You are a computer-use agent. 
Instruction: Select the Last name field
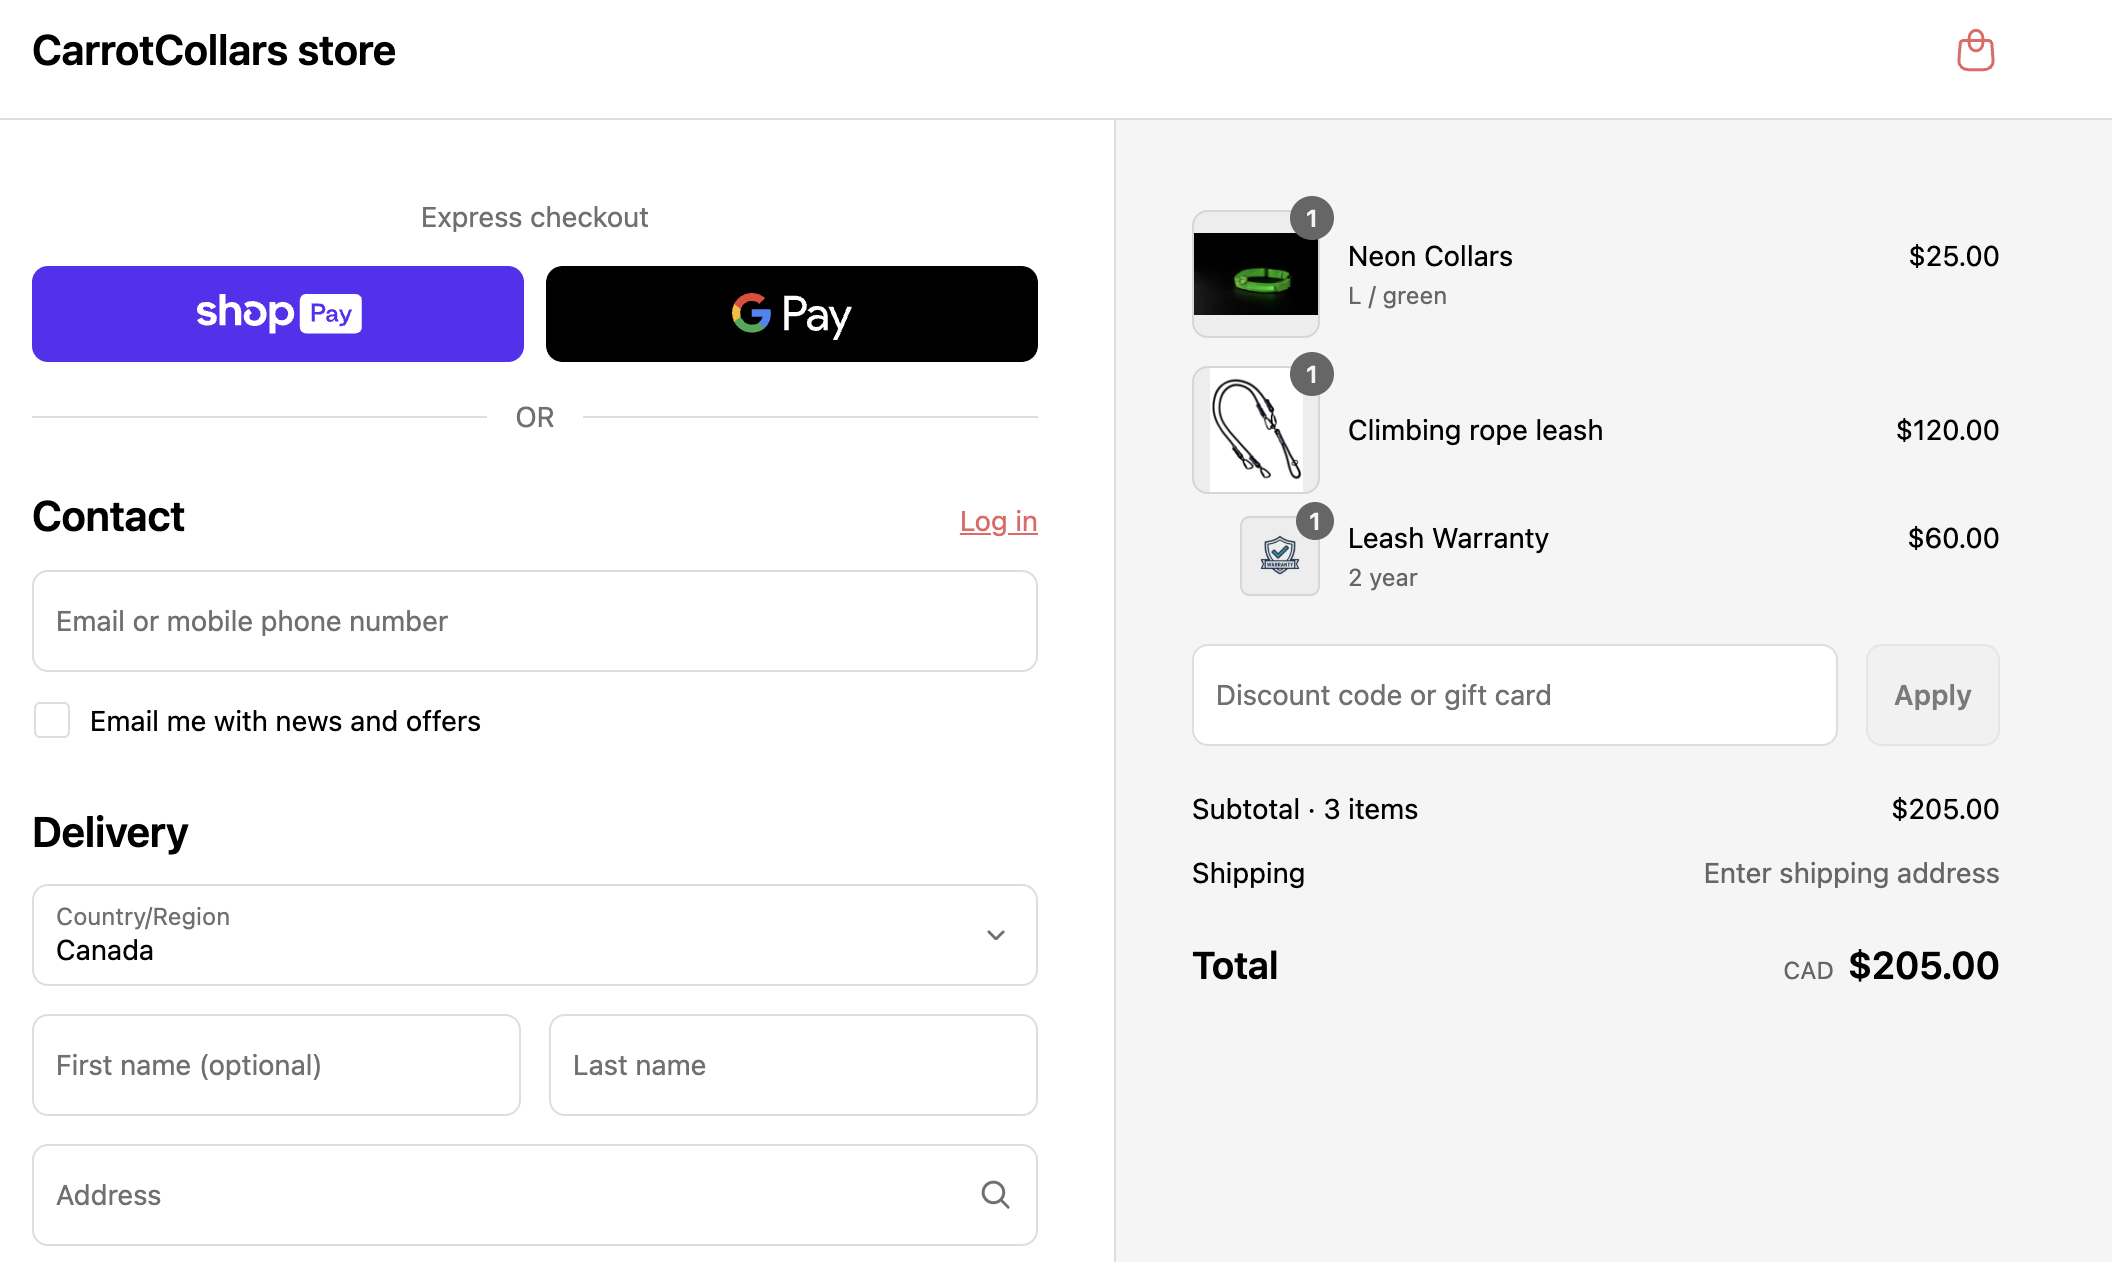793,1065
